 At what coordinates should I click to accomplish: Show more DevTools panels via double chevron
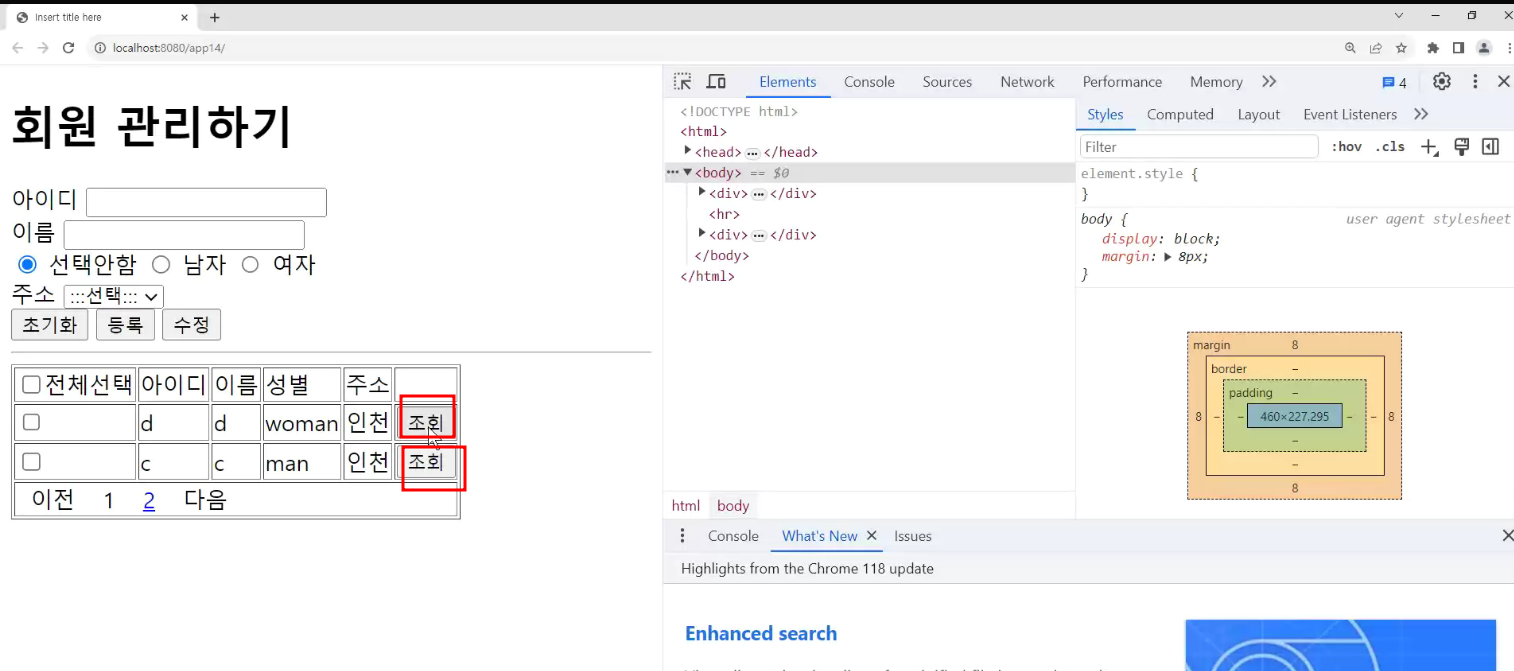(x=1269, y=82)
